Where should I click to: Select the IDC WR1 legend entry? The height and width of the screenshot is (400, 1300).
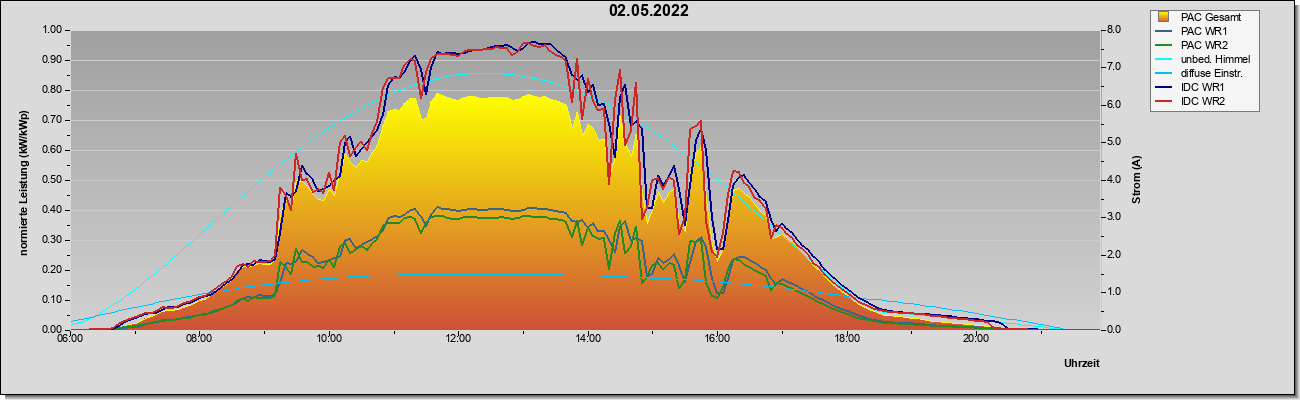tap(1195, 88)
